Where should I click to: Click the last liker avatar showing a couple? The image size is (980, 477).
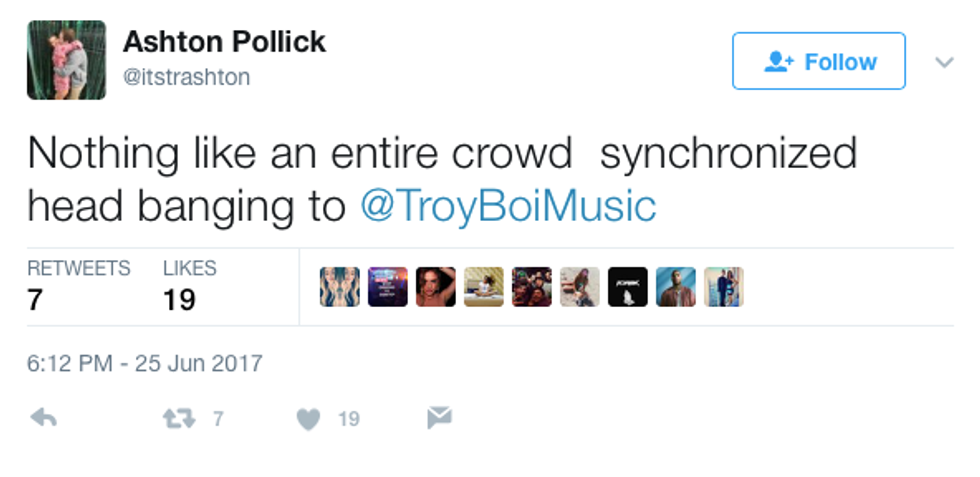click(x=724, y=287)
